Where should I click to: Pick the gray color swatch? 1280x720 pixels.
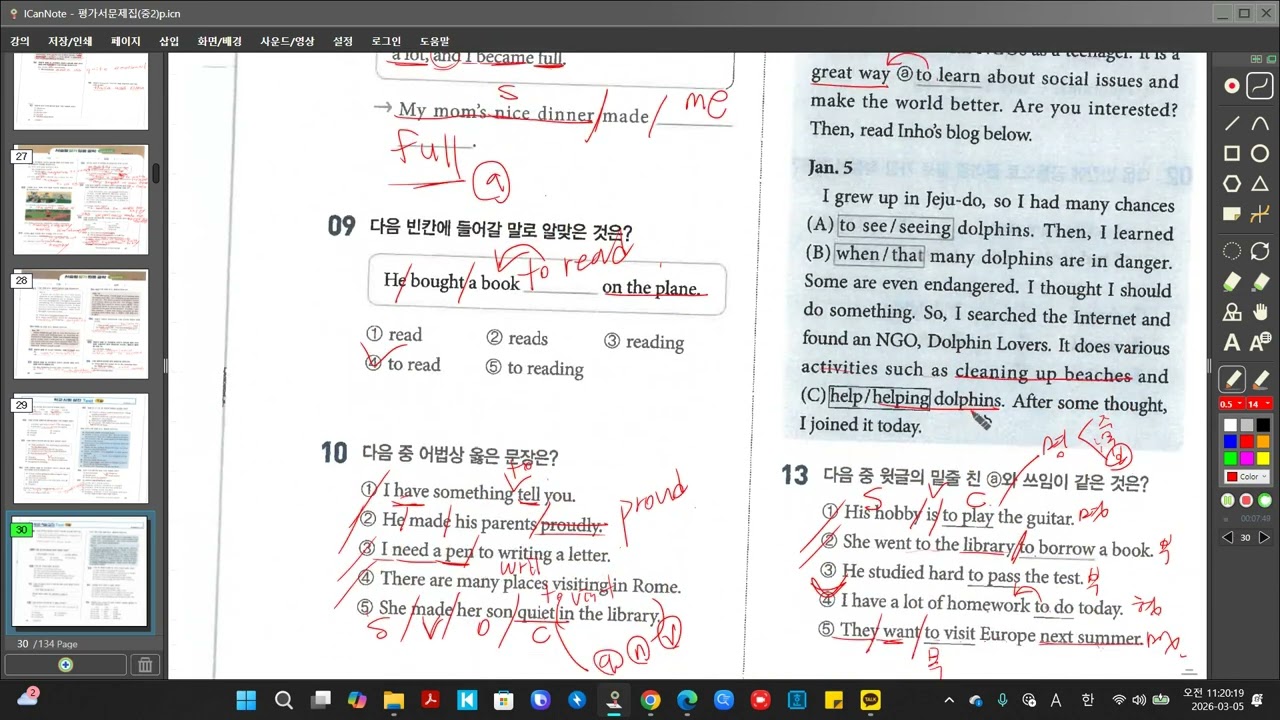1247,425
